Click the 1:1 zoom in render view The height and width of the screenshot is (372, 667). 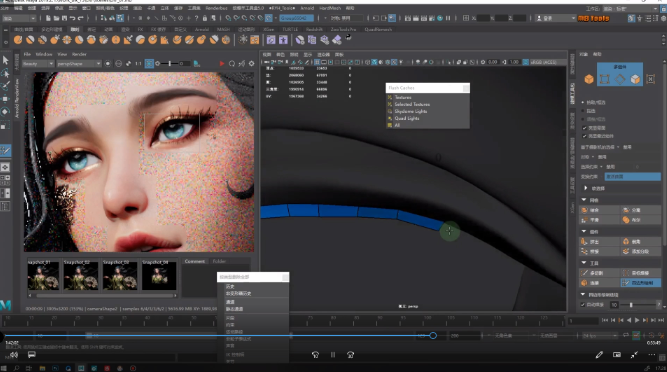click(138, 64)
